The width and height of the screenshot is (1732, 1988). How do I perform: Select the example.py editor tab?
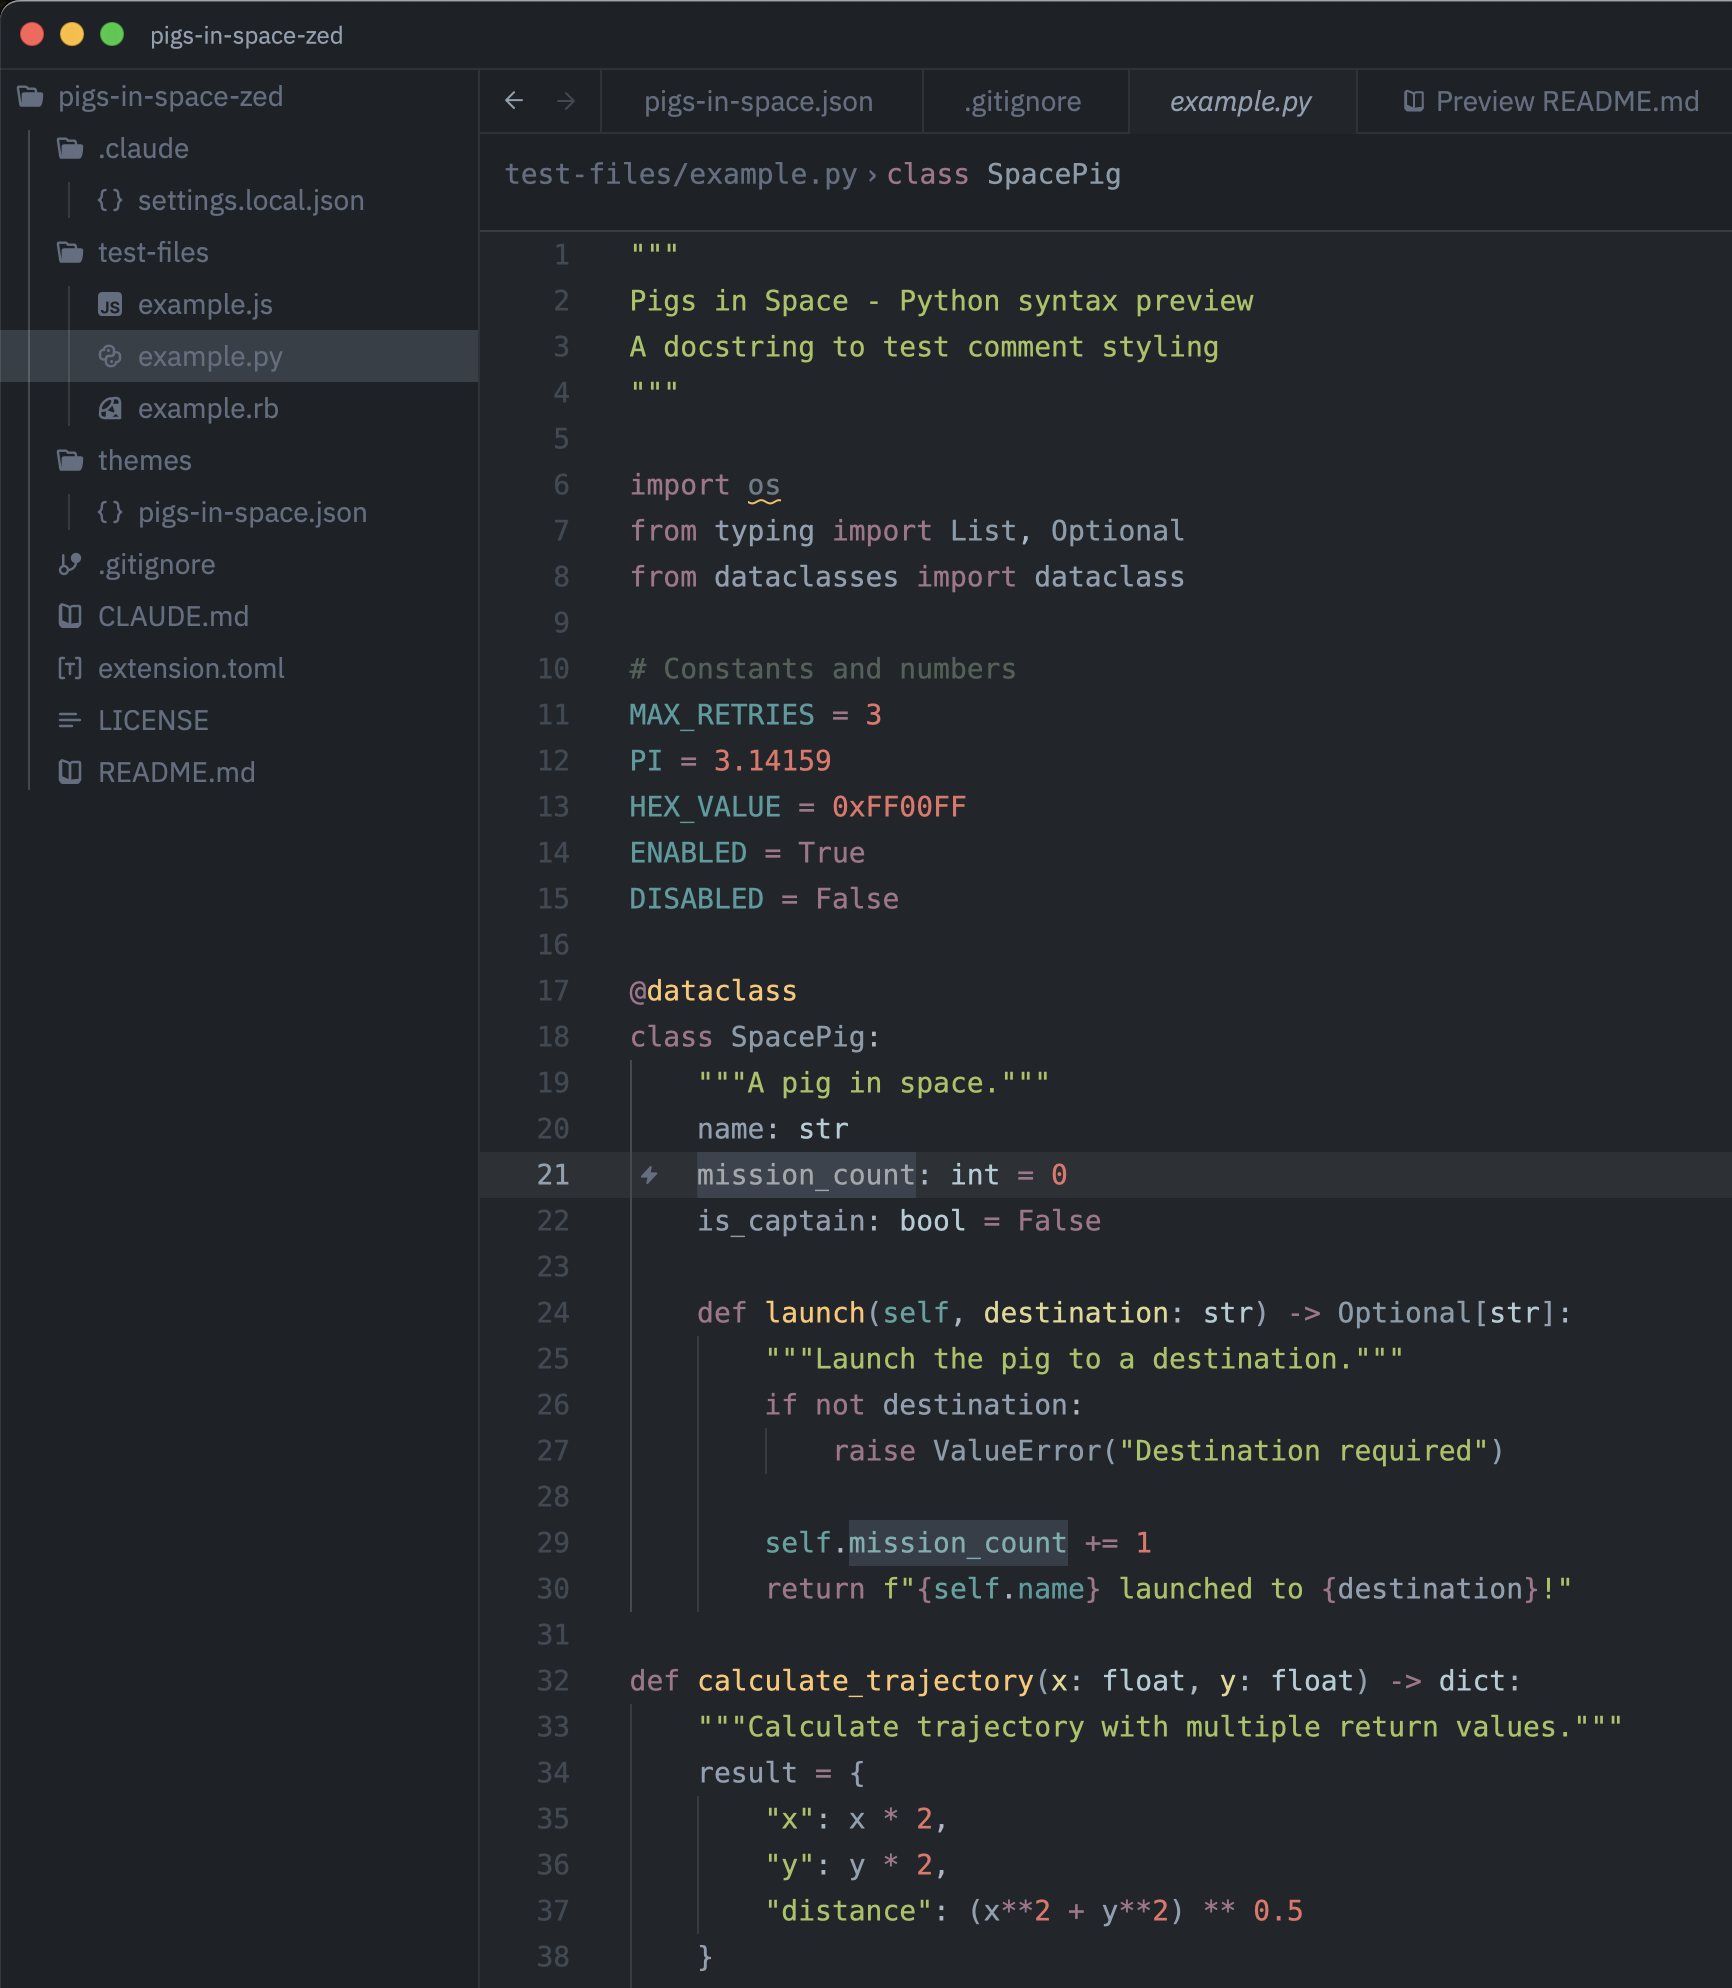pyautogui.click(x=1241, y=101)
